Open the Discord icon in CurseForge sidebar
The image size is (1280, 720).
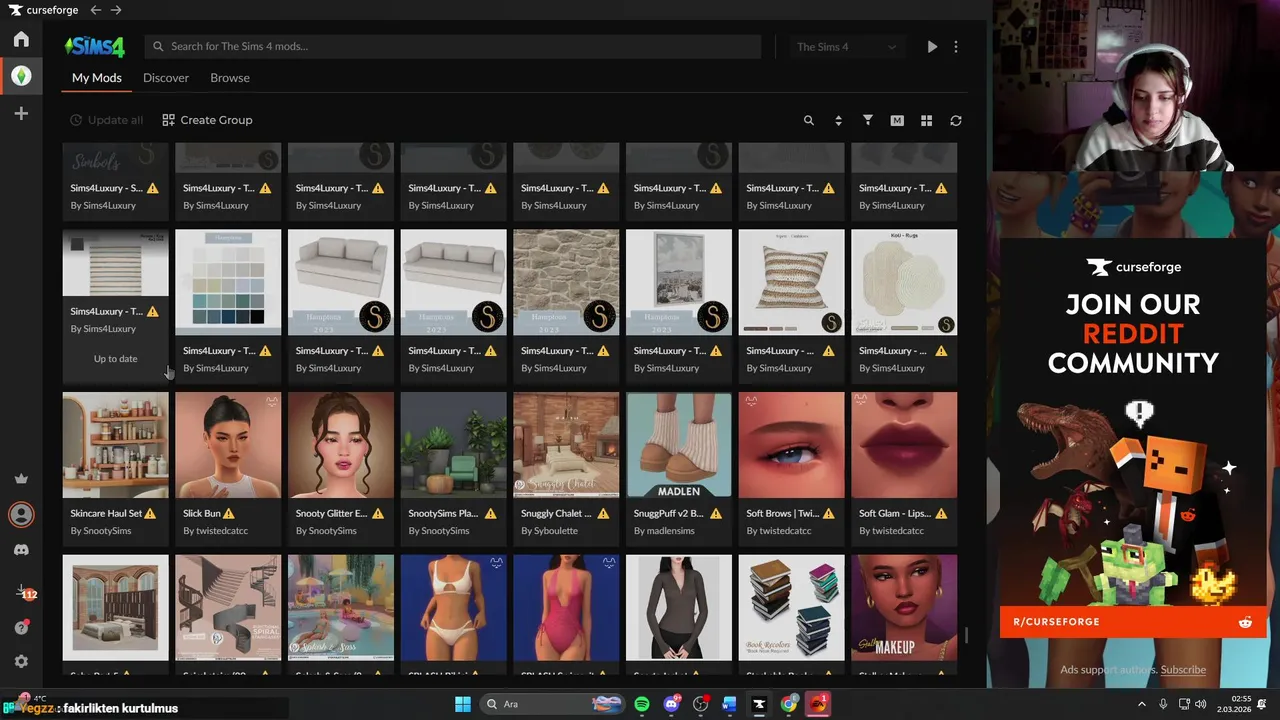tap(21, 550)
